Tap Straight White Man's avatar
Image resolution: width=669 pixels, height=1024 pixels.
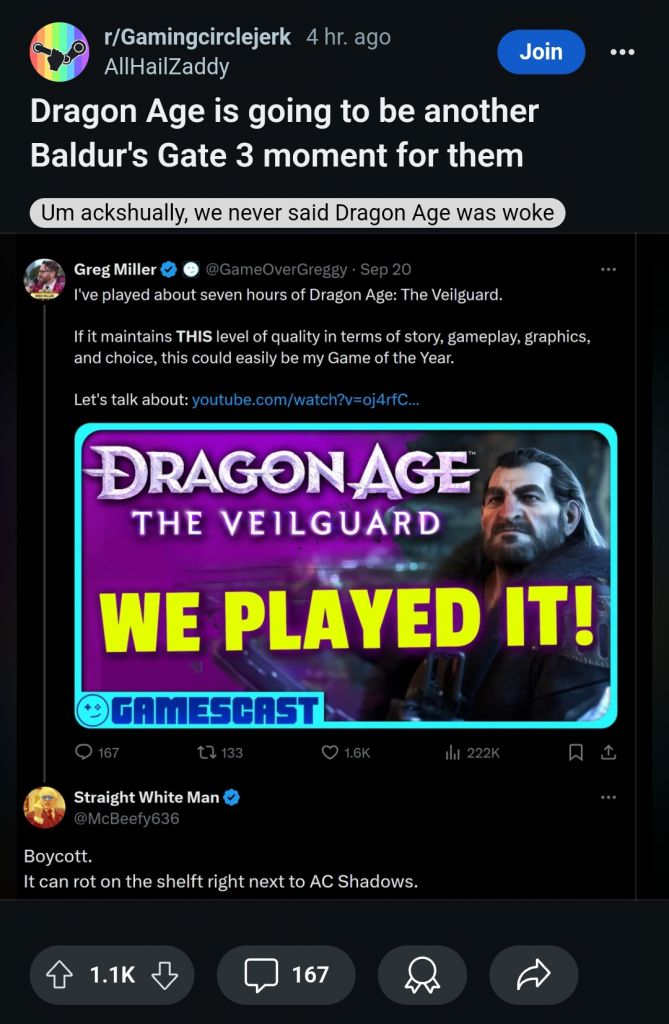coord(44,807)
